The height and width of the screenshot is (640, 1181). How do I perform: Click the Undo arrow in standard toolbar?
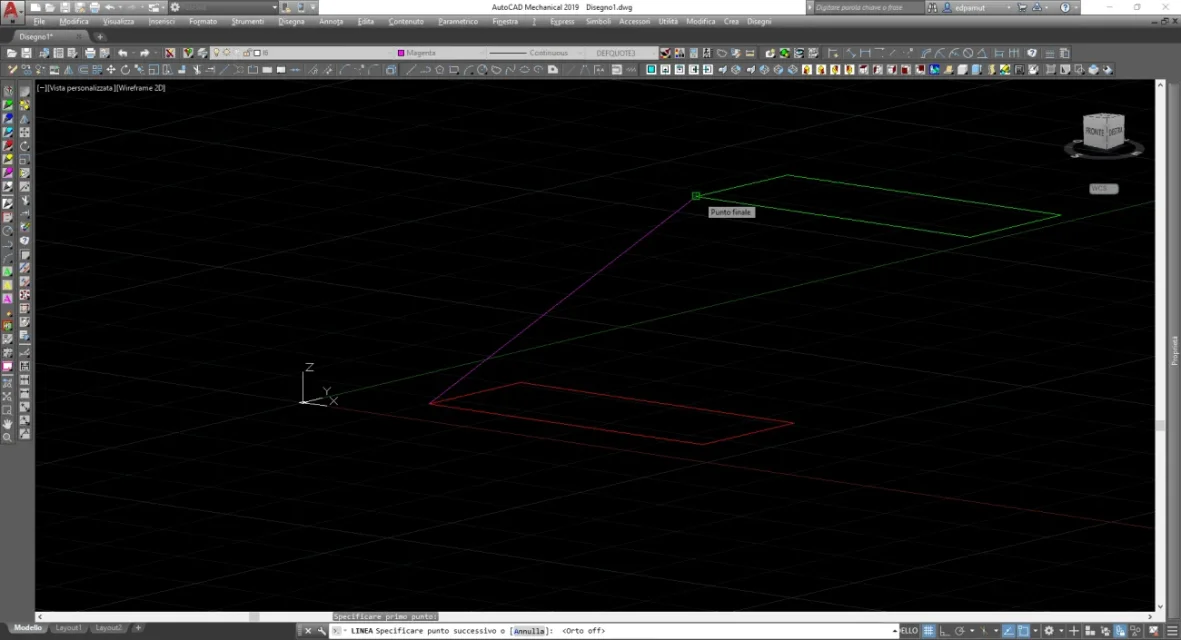(x=122, y=53)
